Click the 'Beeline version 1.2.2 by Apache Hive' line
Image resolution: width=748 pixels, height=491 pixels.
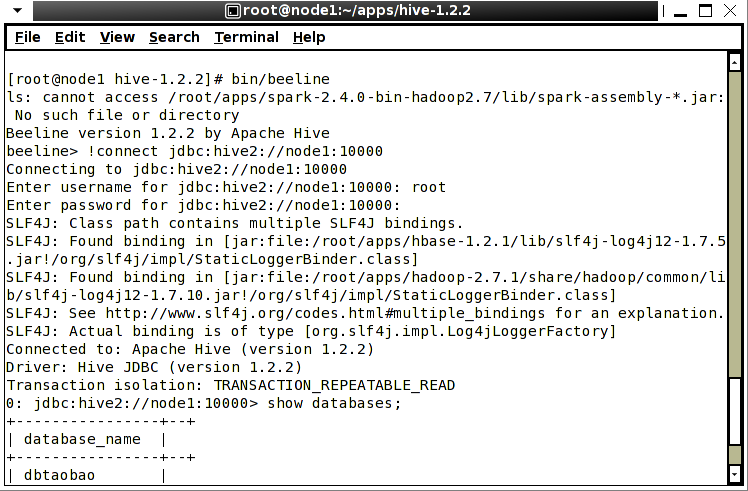click(x=168, y=133)
